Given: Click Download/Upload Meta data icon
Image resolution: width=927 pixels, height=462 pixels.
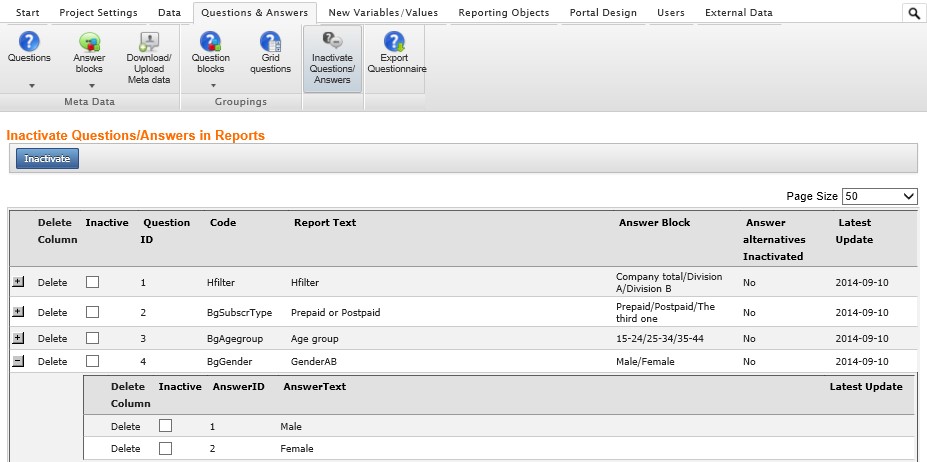Looking at the screenshot, I should (149, 41).
